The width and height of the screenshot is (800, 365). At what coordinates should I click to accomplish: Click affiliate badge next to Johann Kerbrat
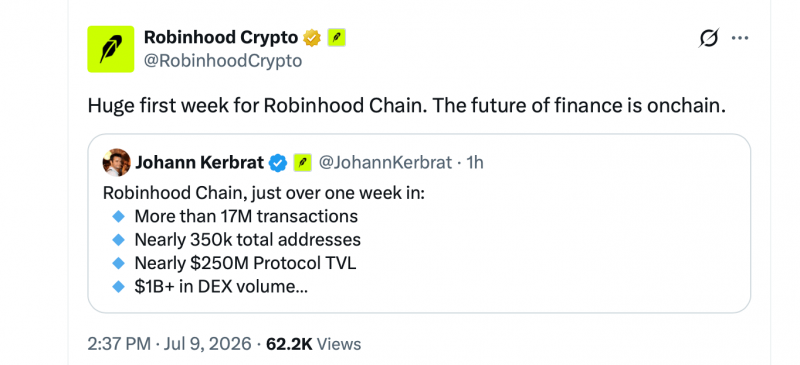[302, 163]
